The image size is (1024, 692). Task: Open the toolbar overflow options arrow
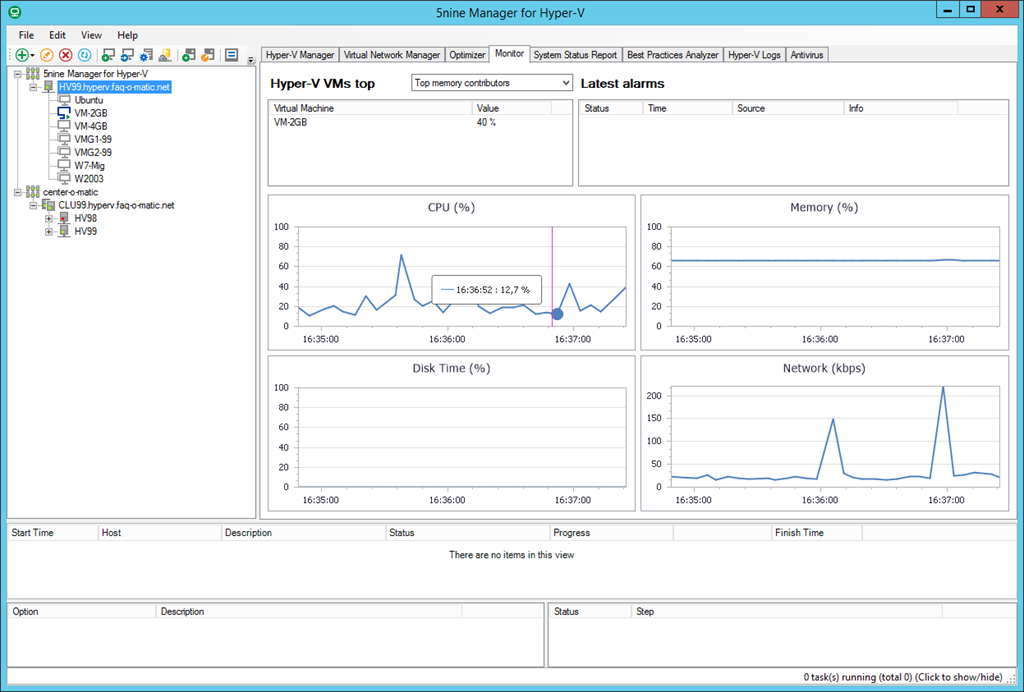pos(251,60)
